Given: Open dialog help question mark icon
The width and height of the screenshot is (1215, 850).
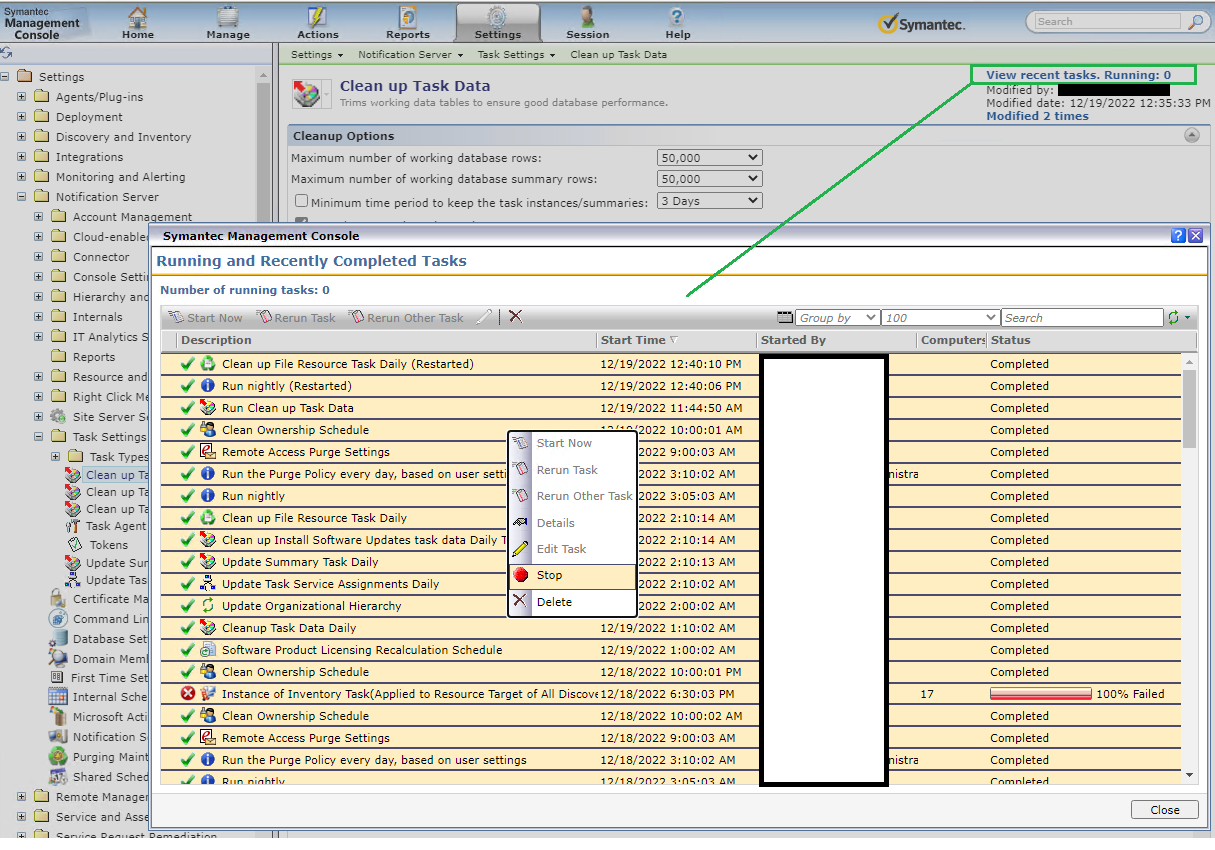Looking at the screenshot, I should [1178, 236].
